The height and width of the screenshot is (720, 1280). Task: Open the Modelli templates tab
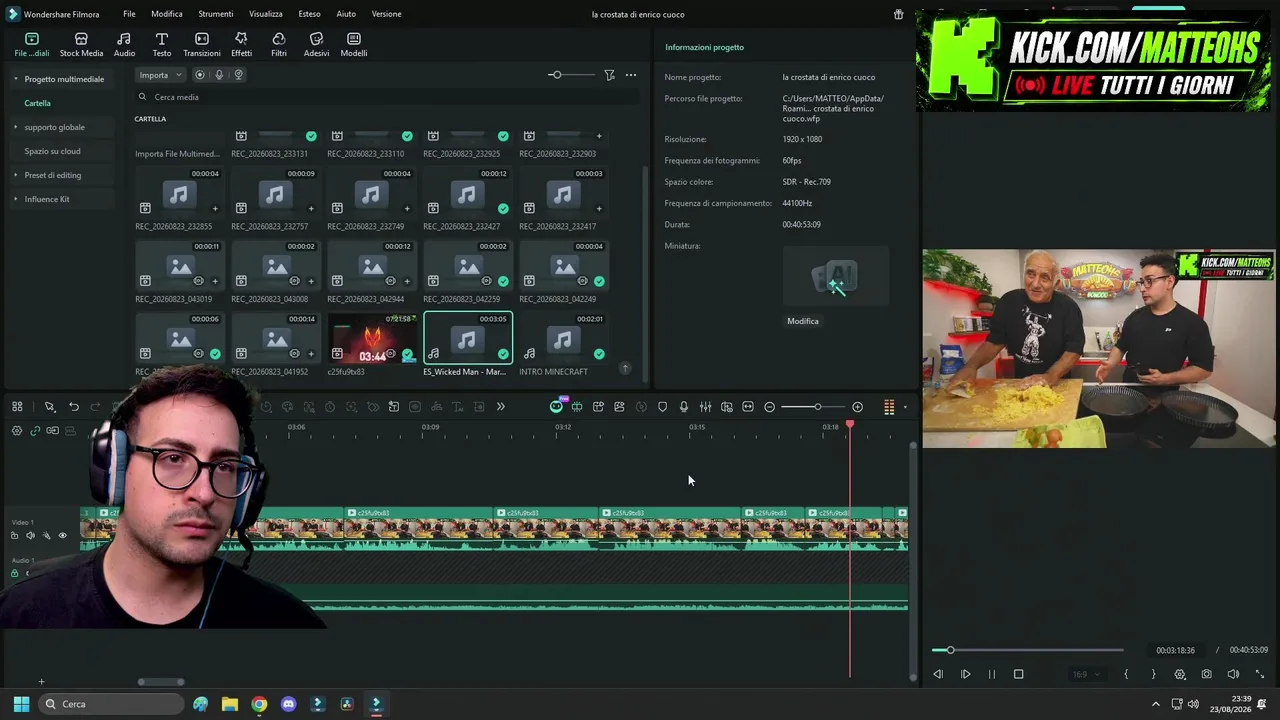354,44
